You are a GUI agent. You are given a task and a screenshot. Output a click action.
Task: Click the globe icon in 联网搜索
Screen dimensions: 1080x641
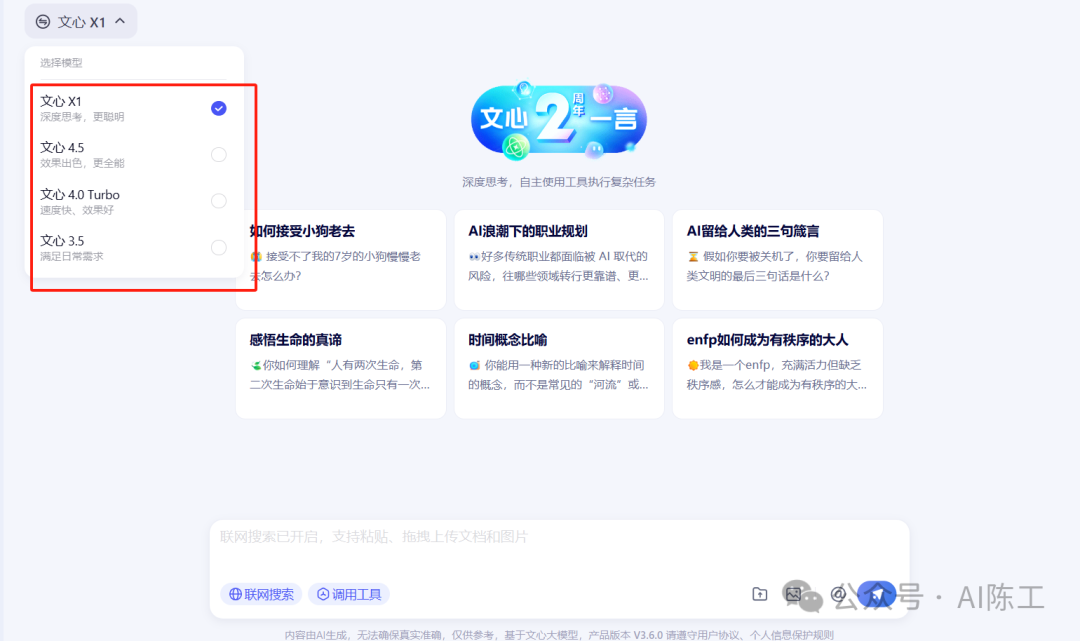point(235,594)
